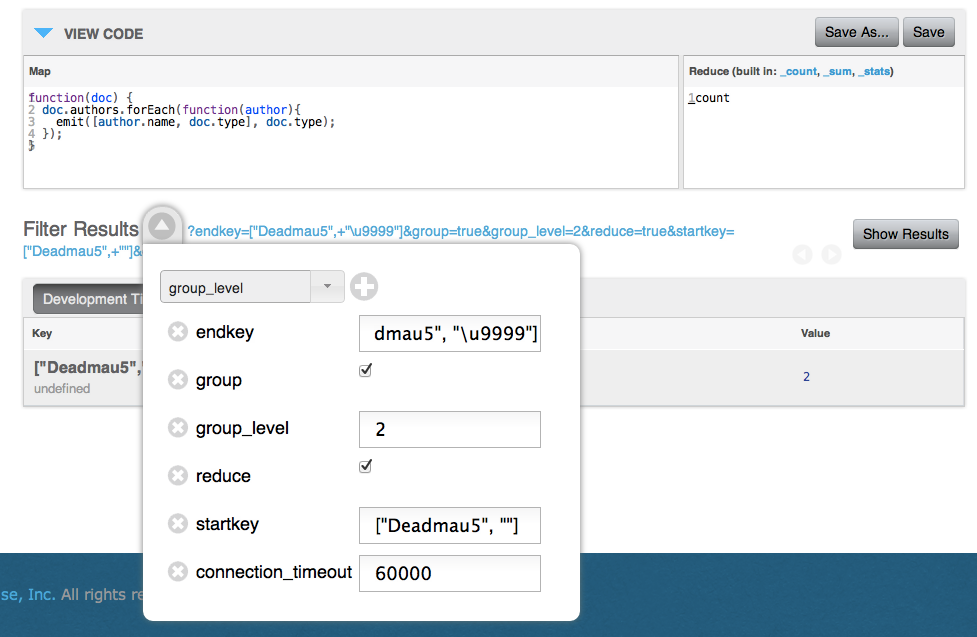The width and height of the screenshot is (977, 637).
Task: Remove the connection_timeout filter parameter
Action: (178, 572)
